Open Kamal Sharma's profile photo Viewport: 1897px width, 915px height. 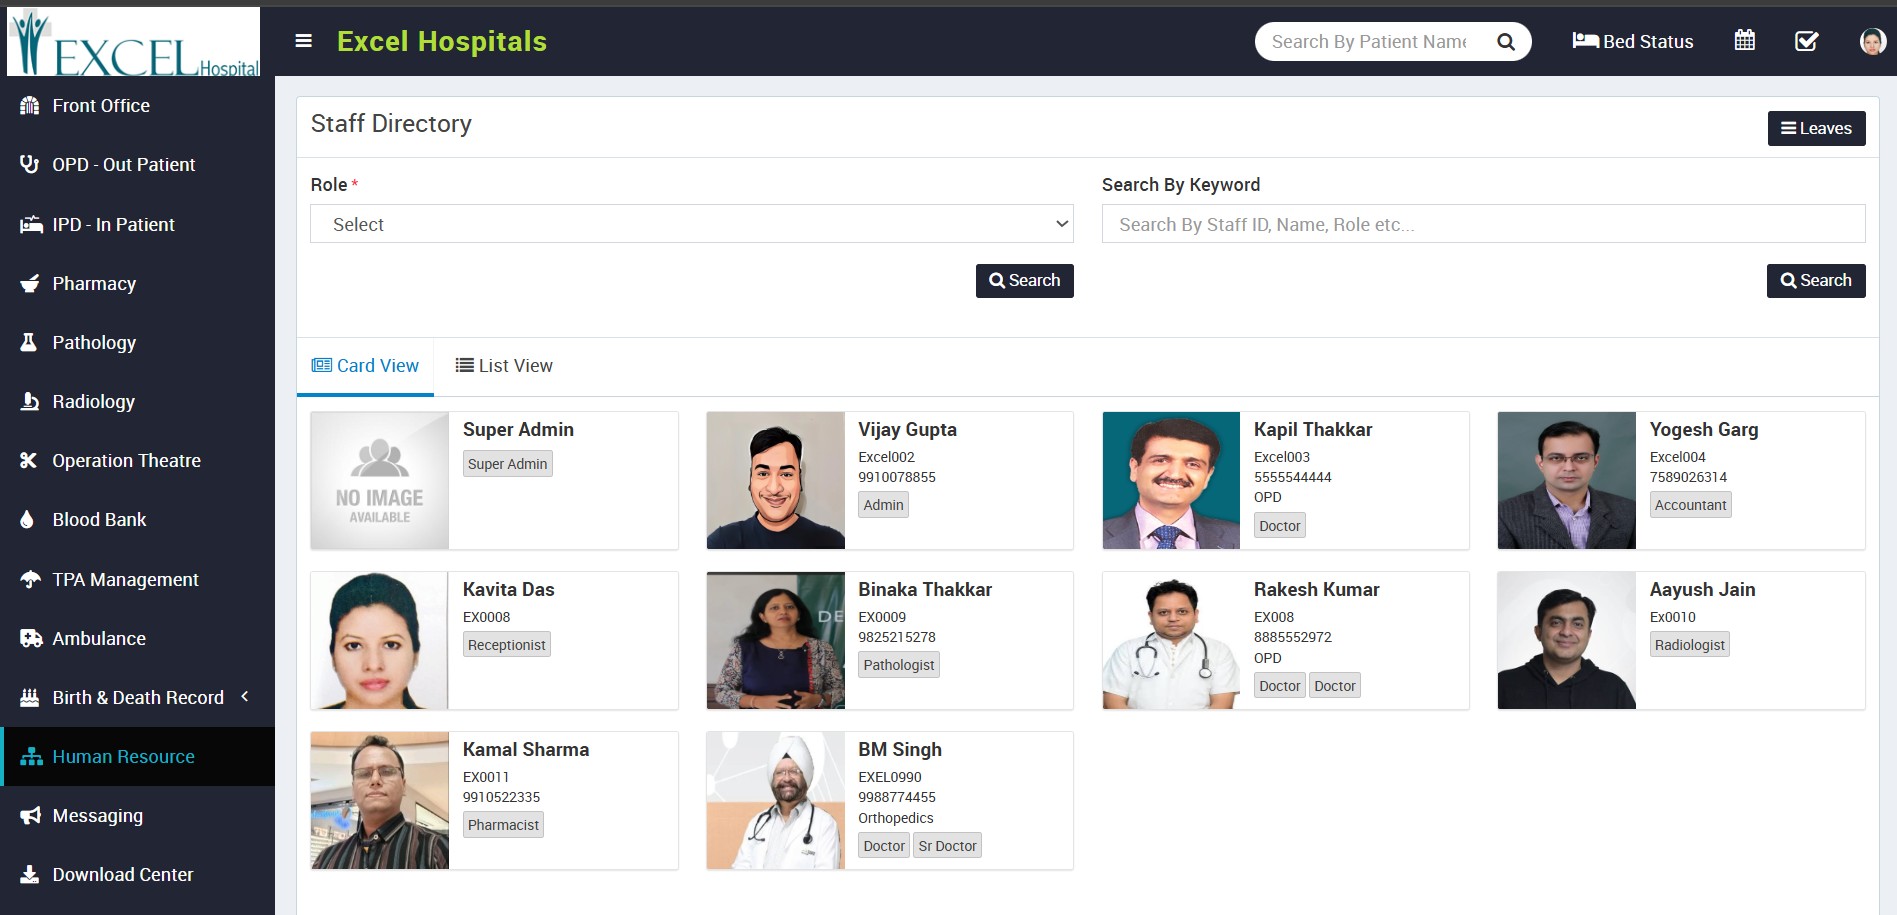coord(380,800)
